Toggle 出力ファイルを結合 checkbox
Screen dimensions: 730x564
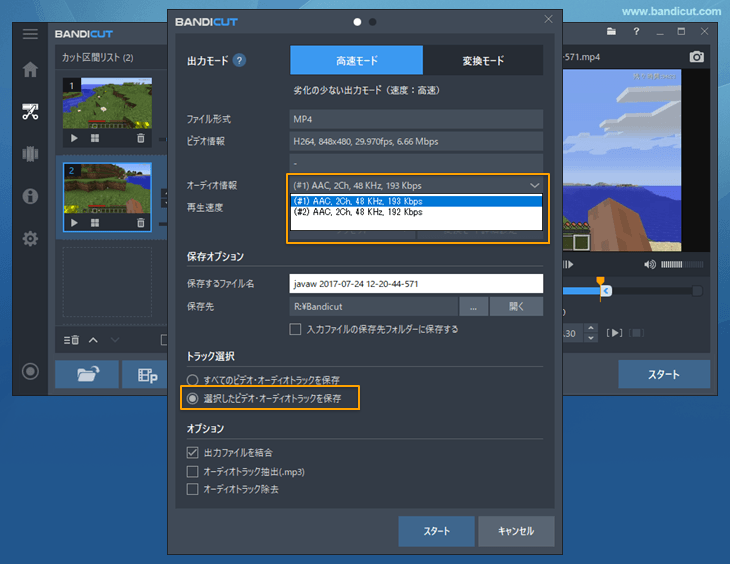coord(192,452)
